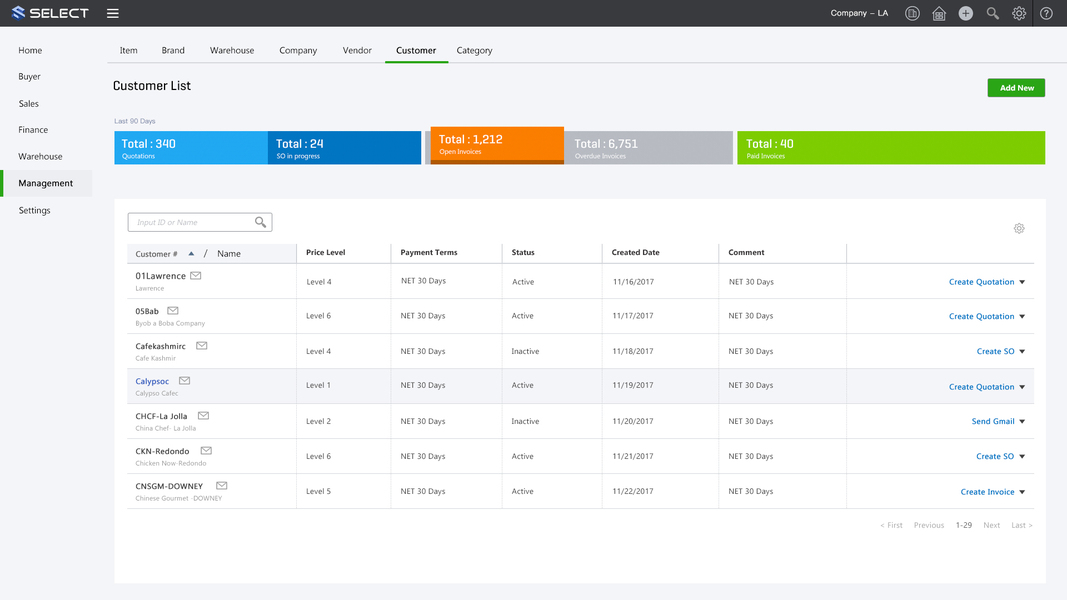Go to Next page in pagination

(x=991, y=525)
